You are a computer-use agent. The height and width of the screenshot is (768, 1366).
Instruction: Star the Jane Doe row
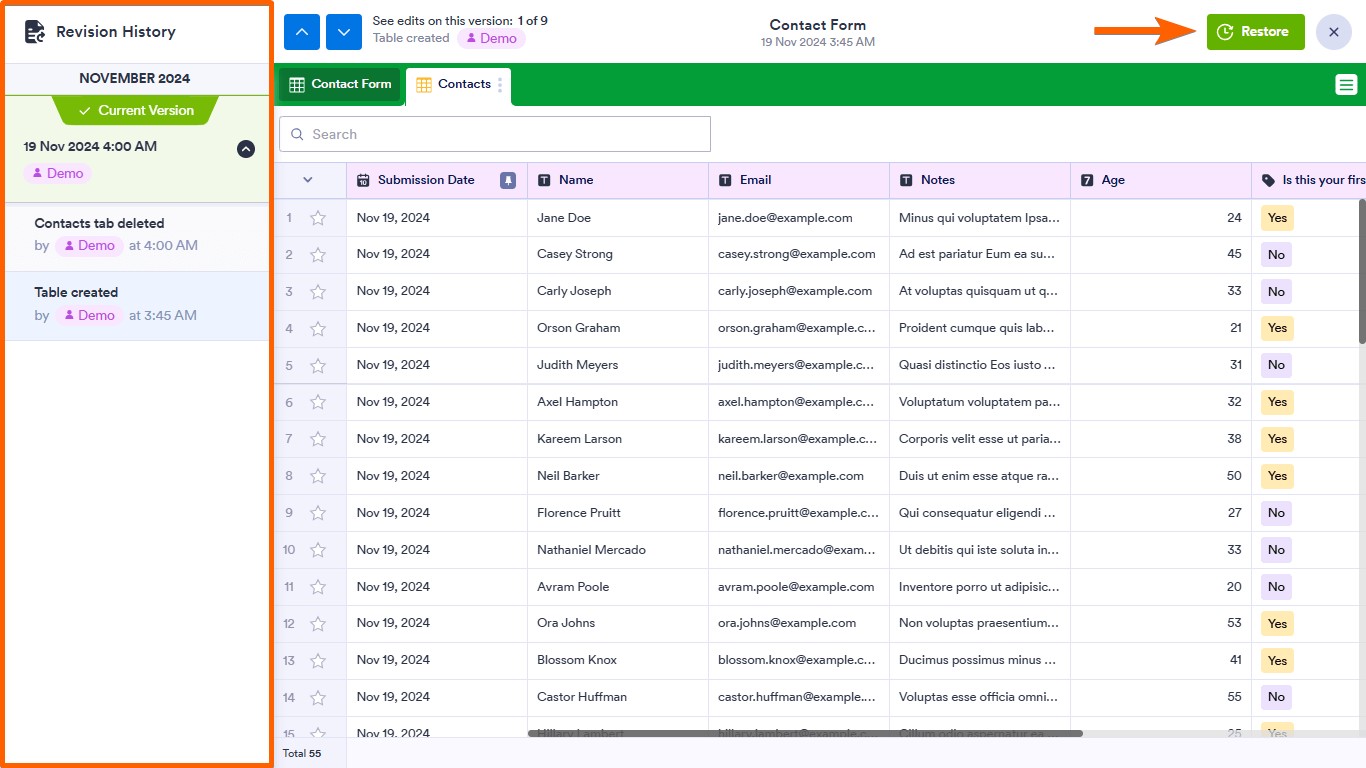(x=318, y=218)
